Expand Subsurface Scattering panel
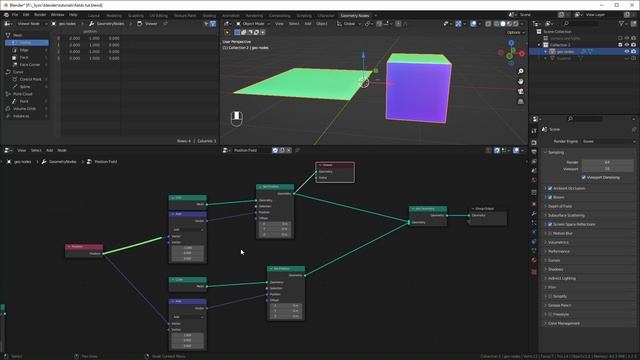This screenshot has height=360, width=640. point(566,215)
